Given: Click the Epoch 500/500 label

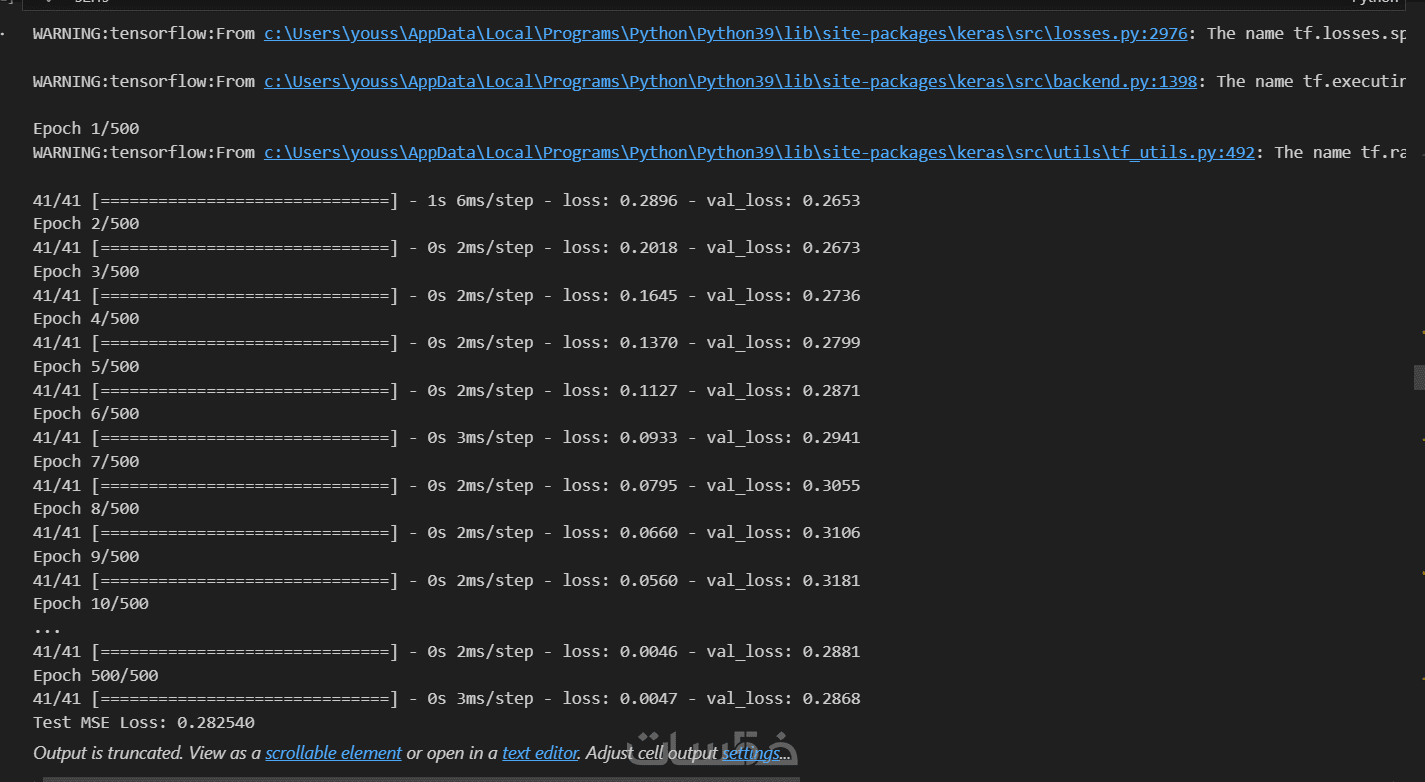Looking at the screenshot, I should coord(95,676).
